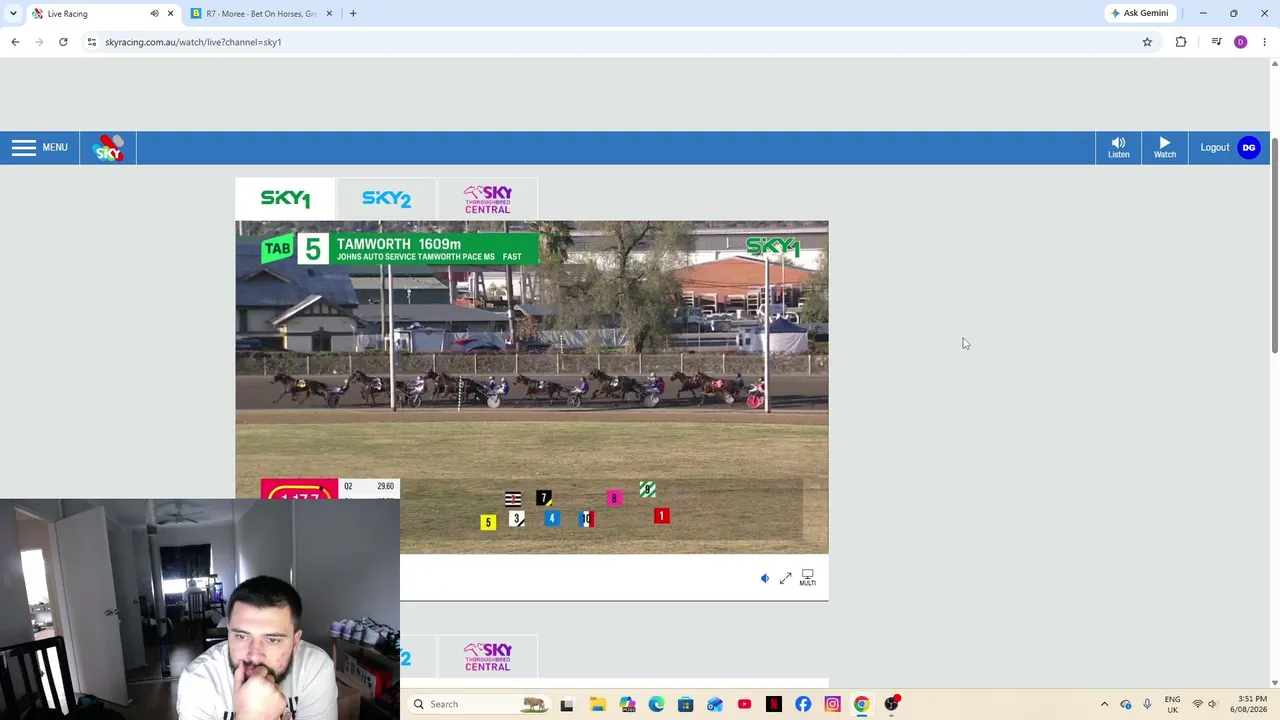Switch to the Live Racing tab

pos(101,14)
